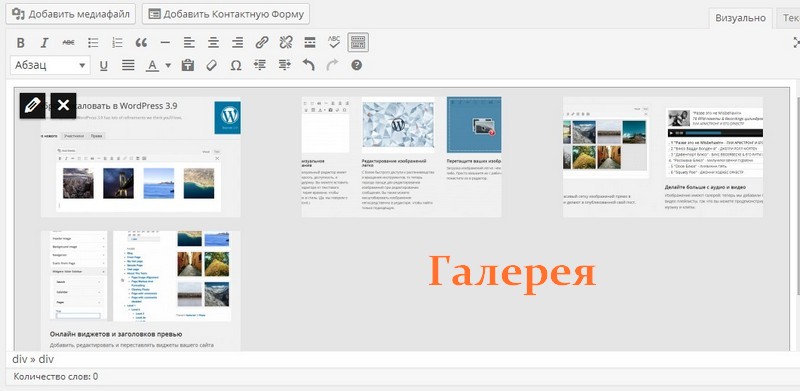
Task: Align text to the right
Action: (x=237, y=43)
